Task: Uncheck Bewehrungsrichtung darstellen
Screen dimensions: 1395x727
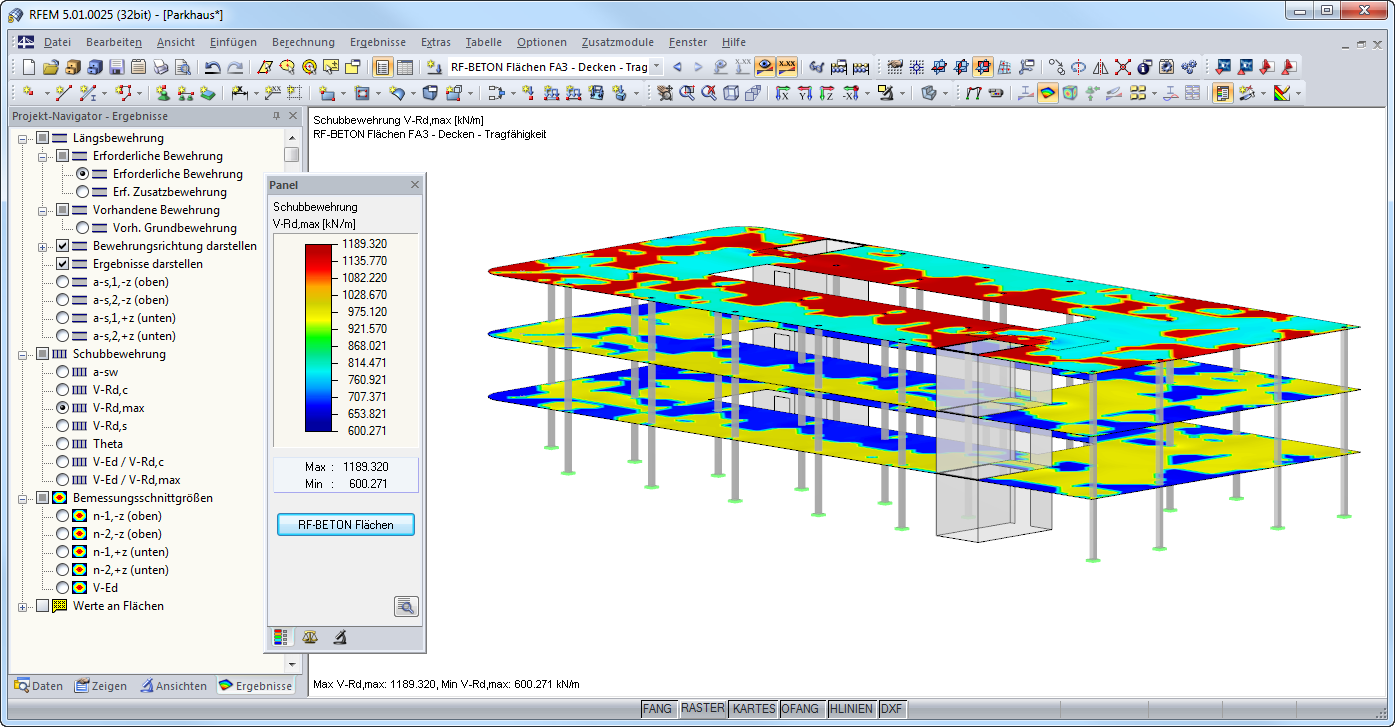Action: 62,246
